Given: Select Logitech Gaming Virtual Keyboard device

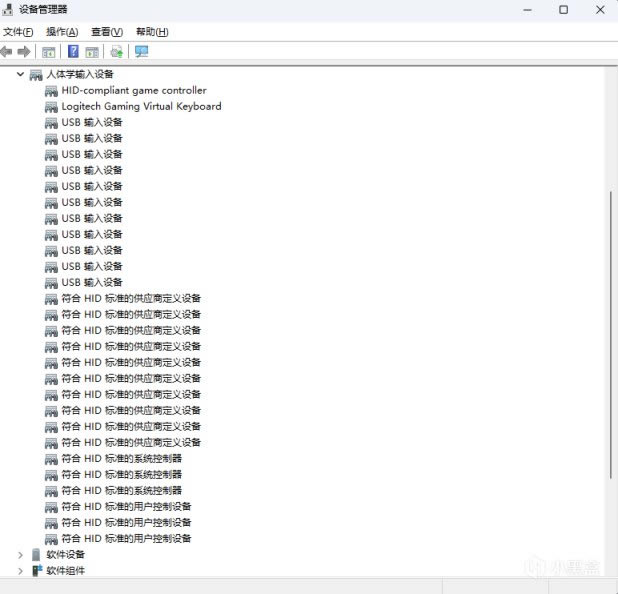Looking at the screenshot, I should click(x=141, y=106).
